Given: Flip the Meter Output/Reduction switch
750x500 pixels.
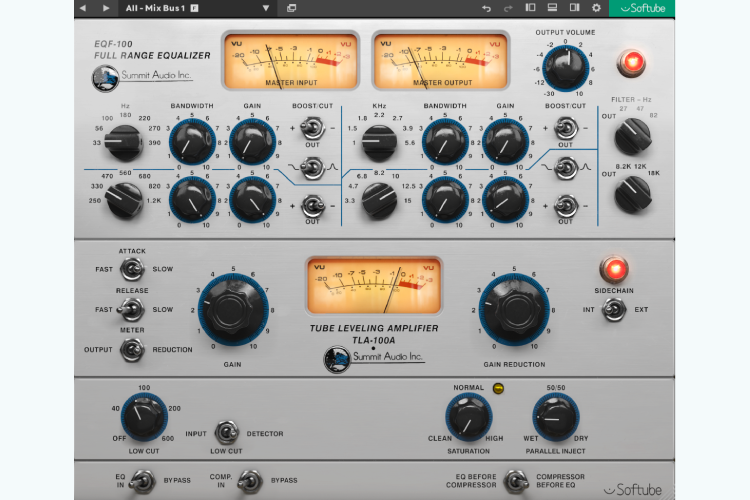Looking at the screenshot, I should [132, 349].
